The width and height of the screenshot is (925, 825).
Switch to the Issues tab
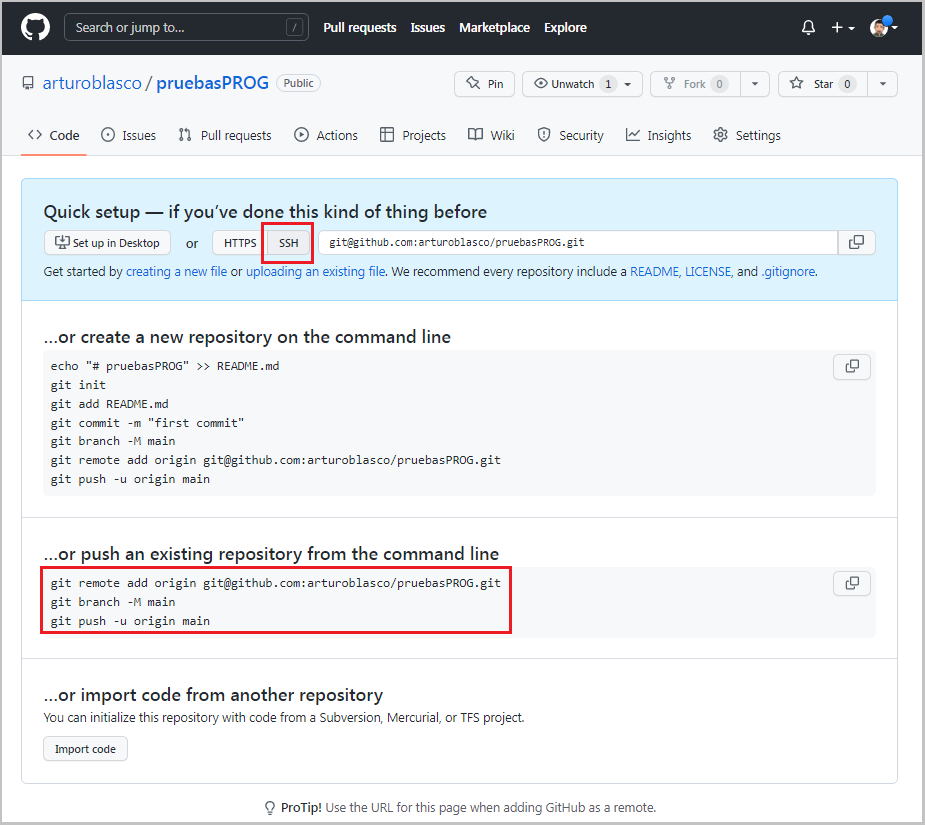[129, 136]
